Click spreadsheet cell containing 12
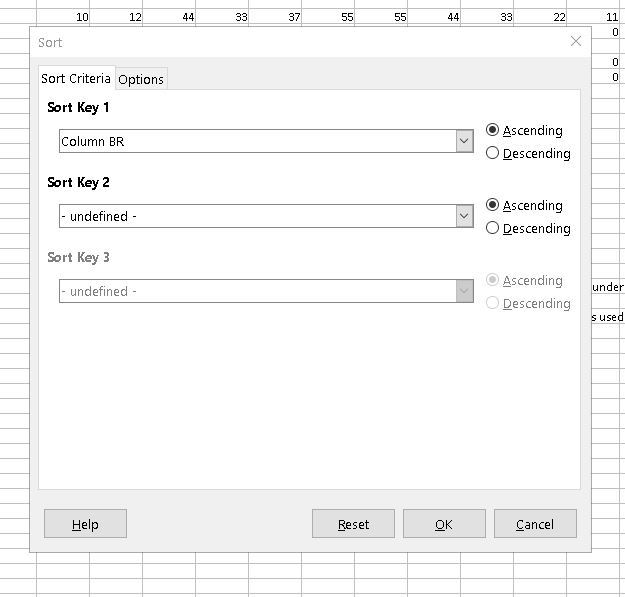The height and width of the screenshot is (597, 625). tap(116, 17)
